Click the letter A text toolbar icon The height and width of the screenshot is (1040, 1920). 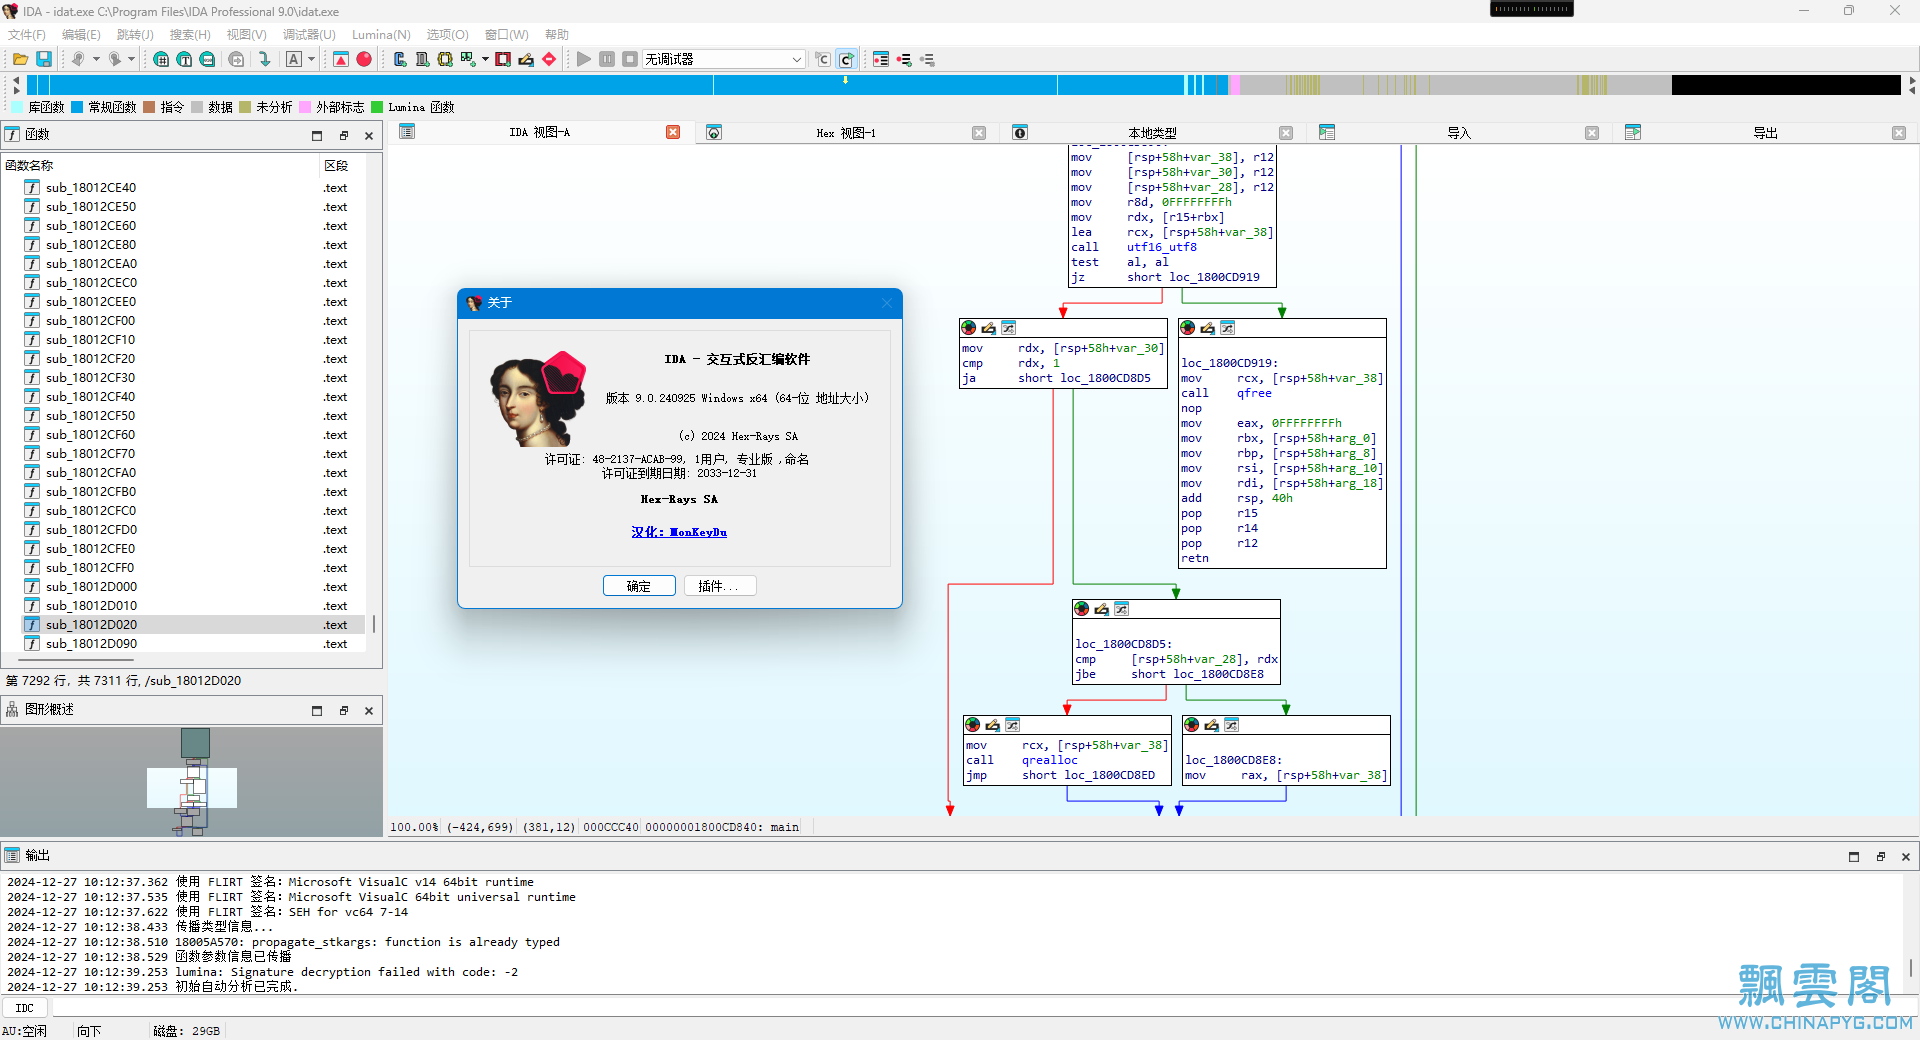tap(294, 60)
